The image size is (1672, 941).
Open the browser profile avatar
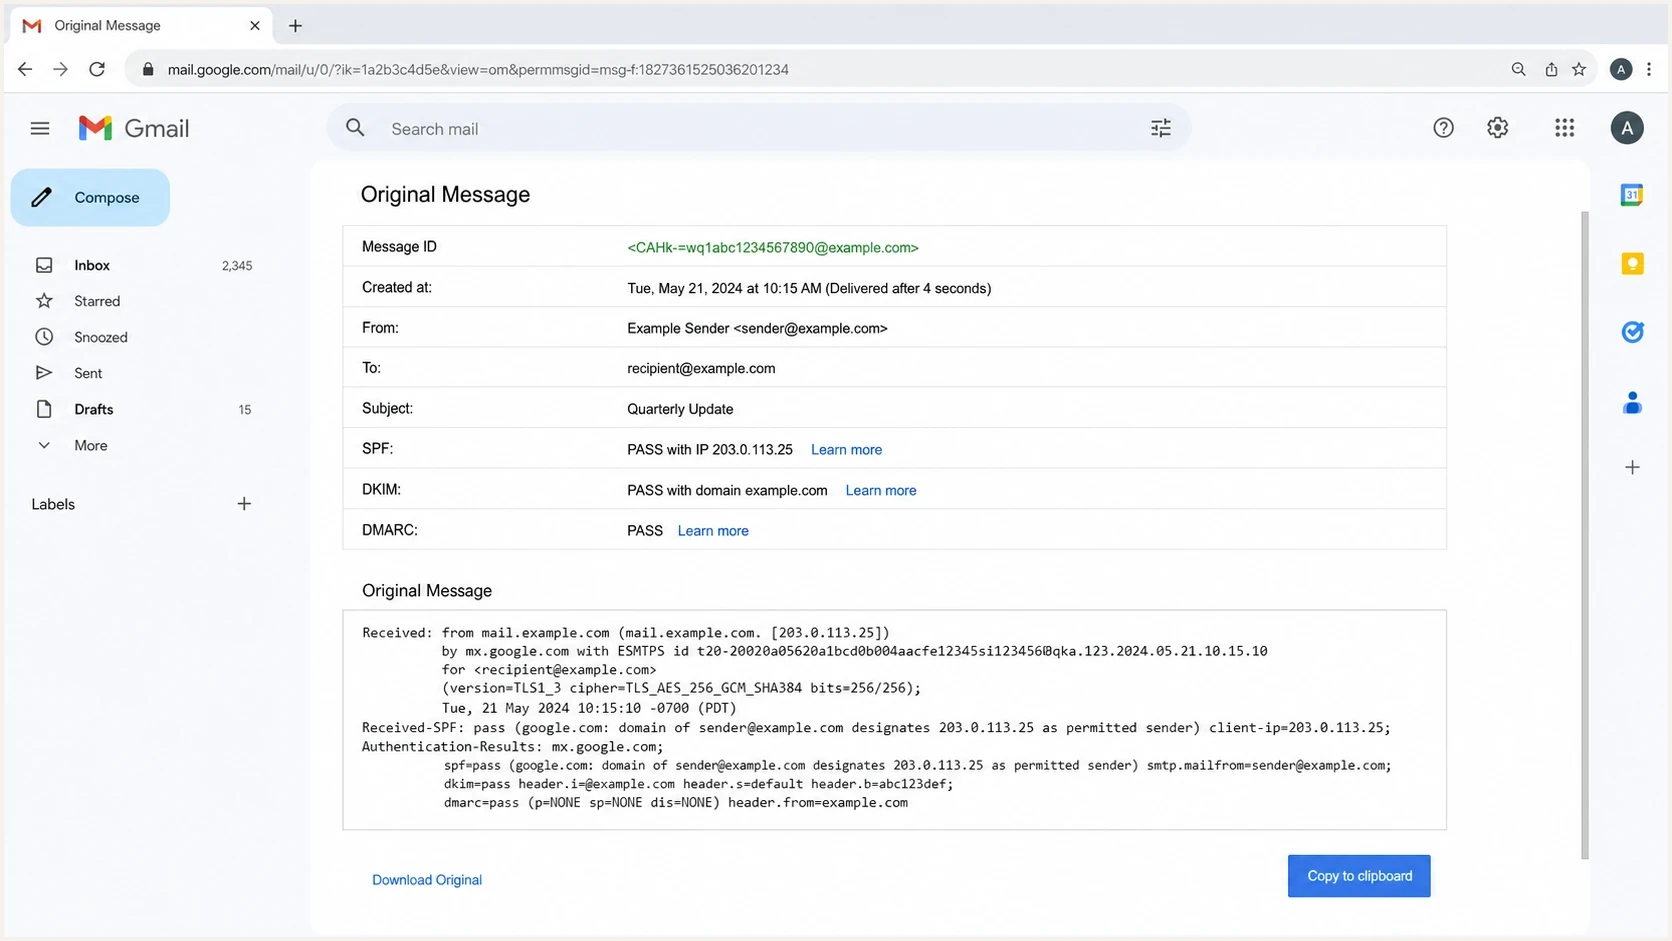tap(1621, 69)
